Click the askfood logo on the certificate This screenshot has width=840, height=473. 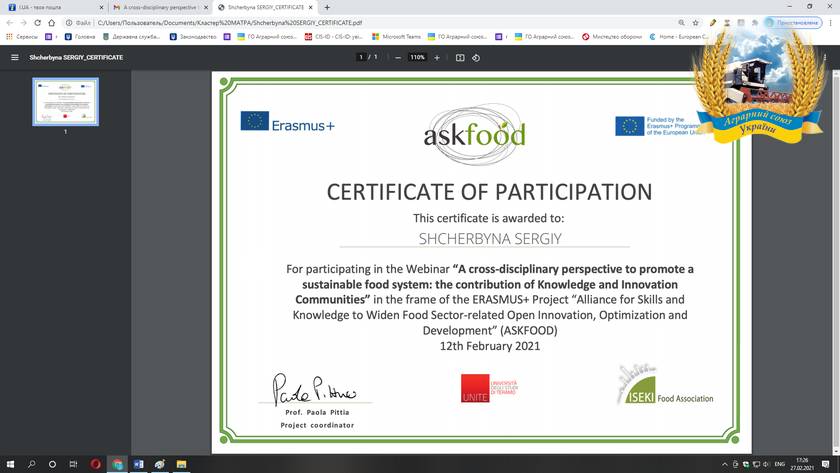[475, 134]
